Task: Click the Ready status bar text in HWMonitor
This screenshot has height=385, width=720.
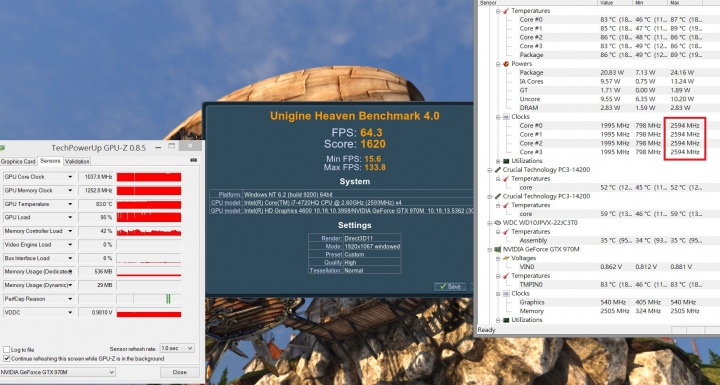Action: pyautogui.click(x=486, y=330)
